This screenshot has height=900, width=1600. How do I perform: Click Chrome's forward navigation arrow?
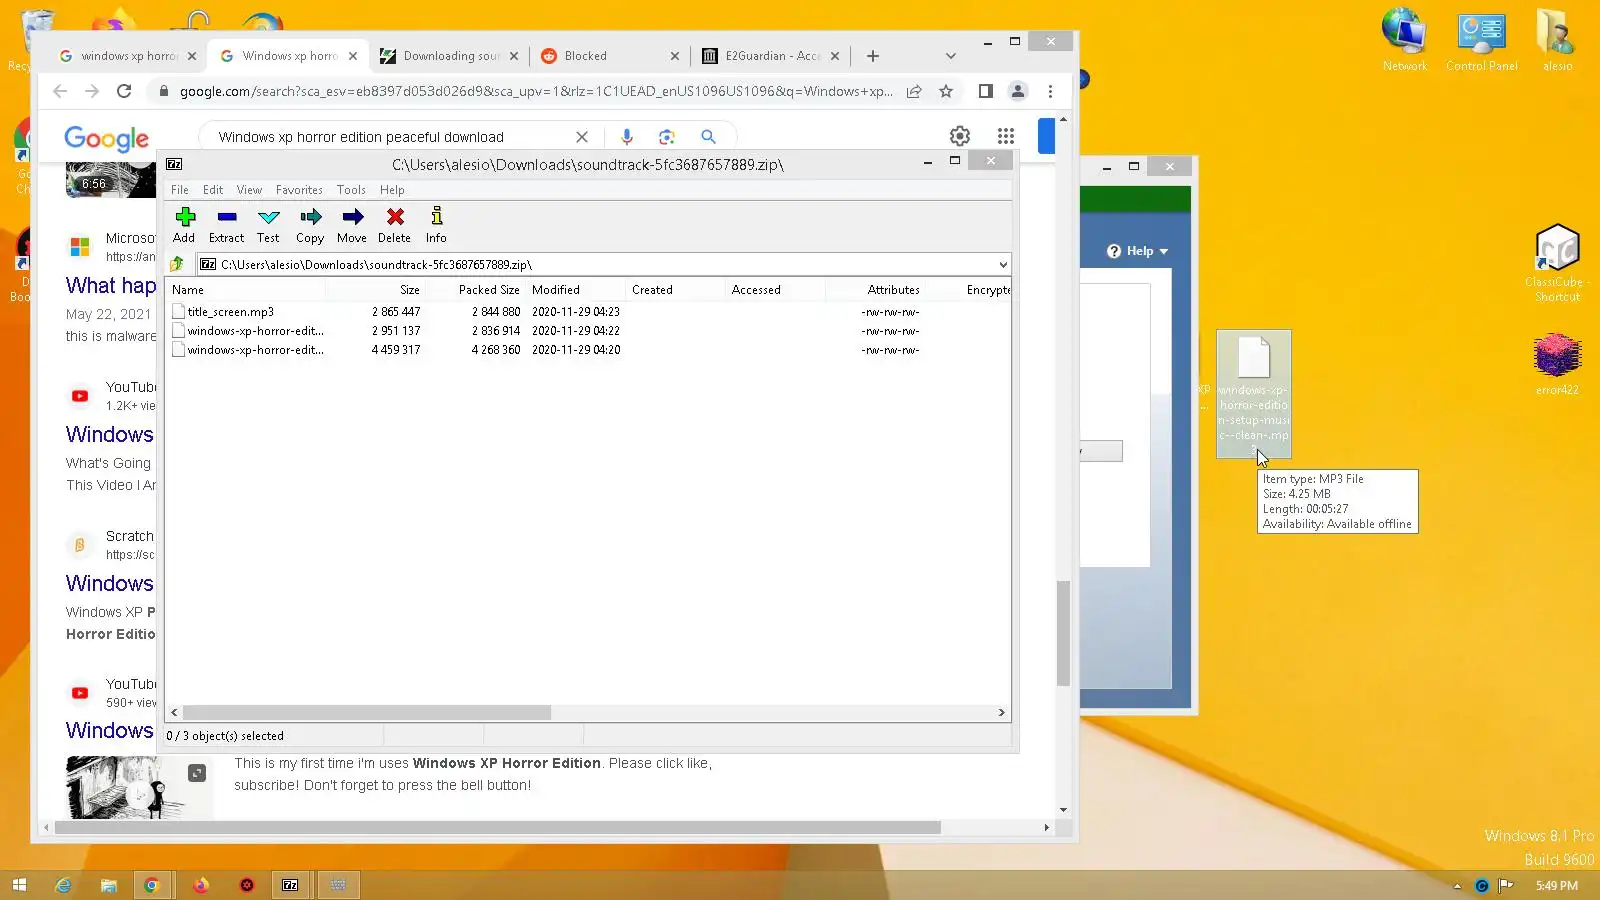(x=92, y=91)
